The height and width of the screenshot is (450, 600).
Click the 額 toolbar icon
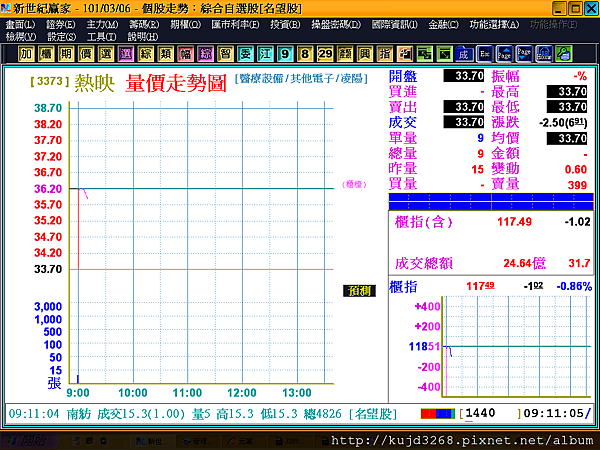345,54
